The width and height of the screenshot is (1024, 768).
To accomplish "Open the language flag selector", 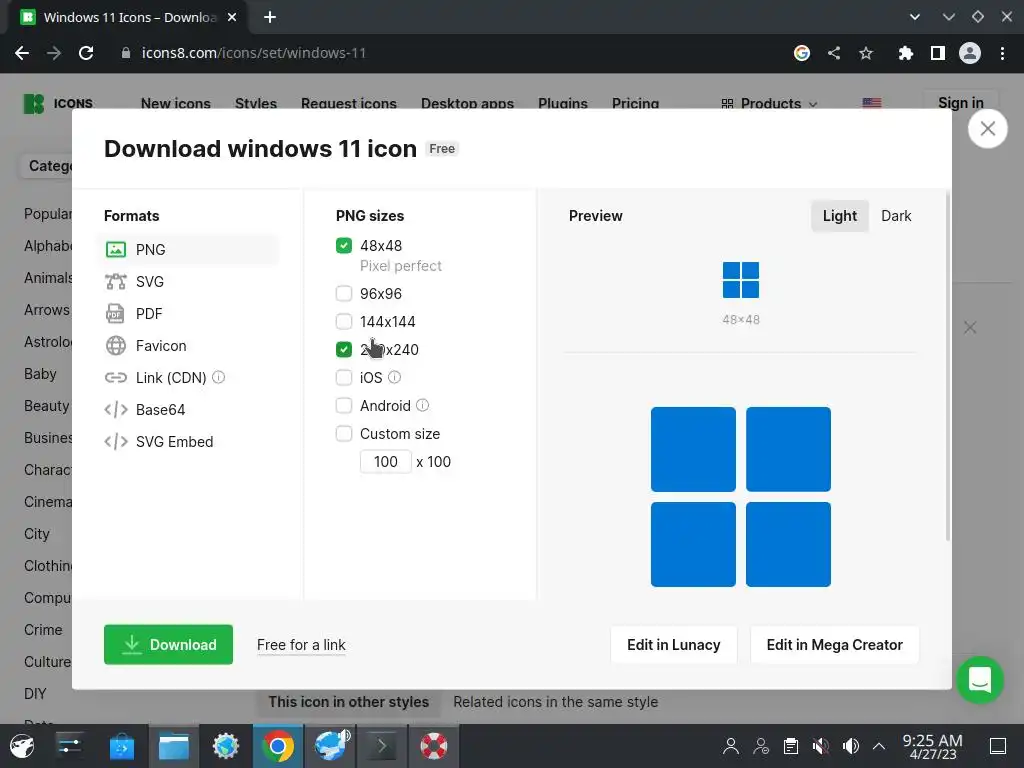I will [872, 103].
